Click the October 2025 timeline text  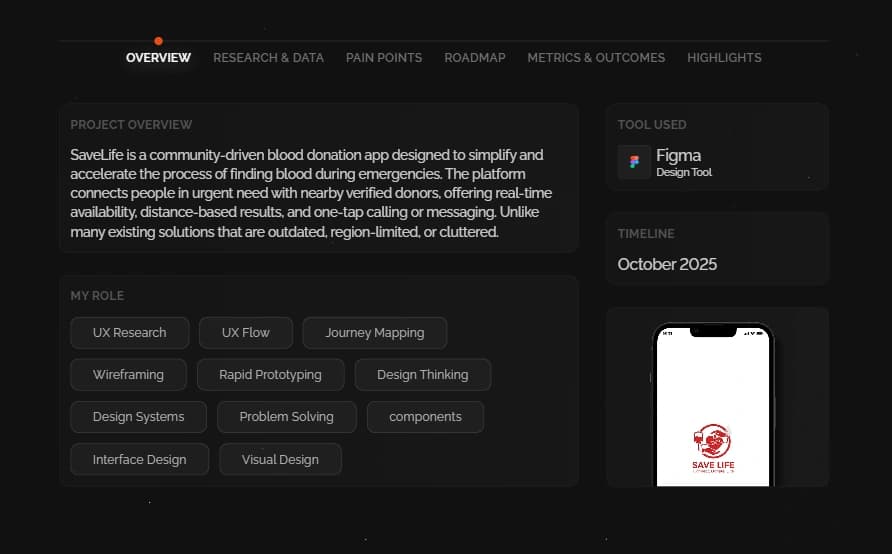[x=667, y=264]
